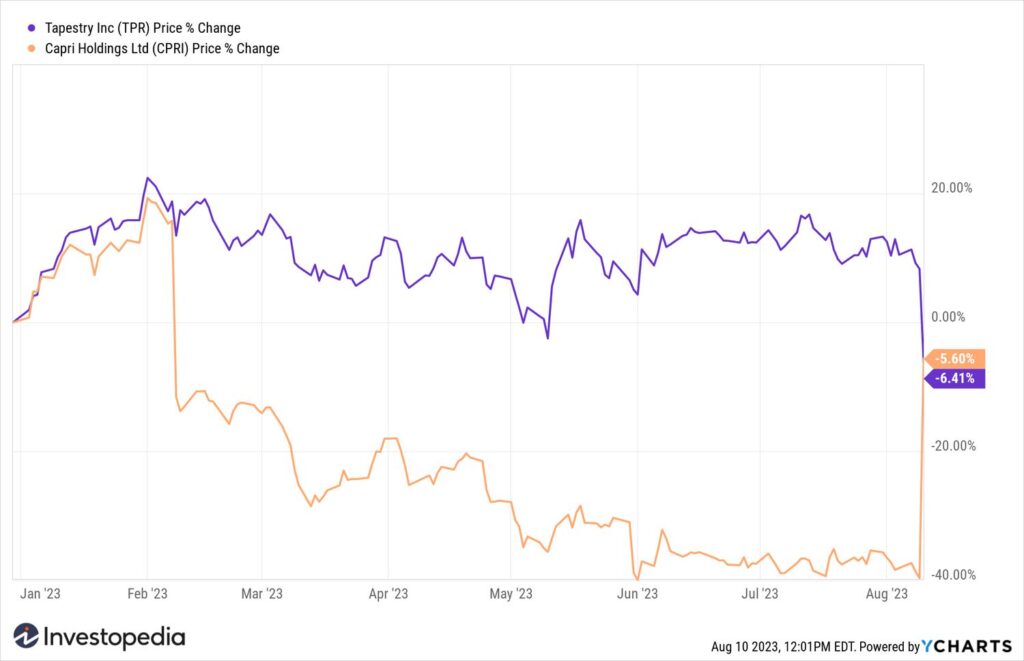Click the orange Capri Holdings legend dot
This screenshot has width=1024, height=661.
click(x=31, y=48)
